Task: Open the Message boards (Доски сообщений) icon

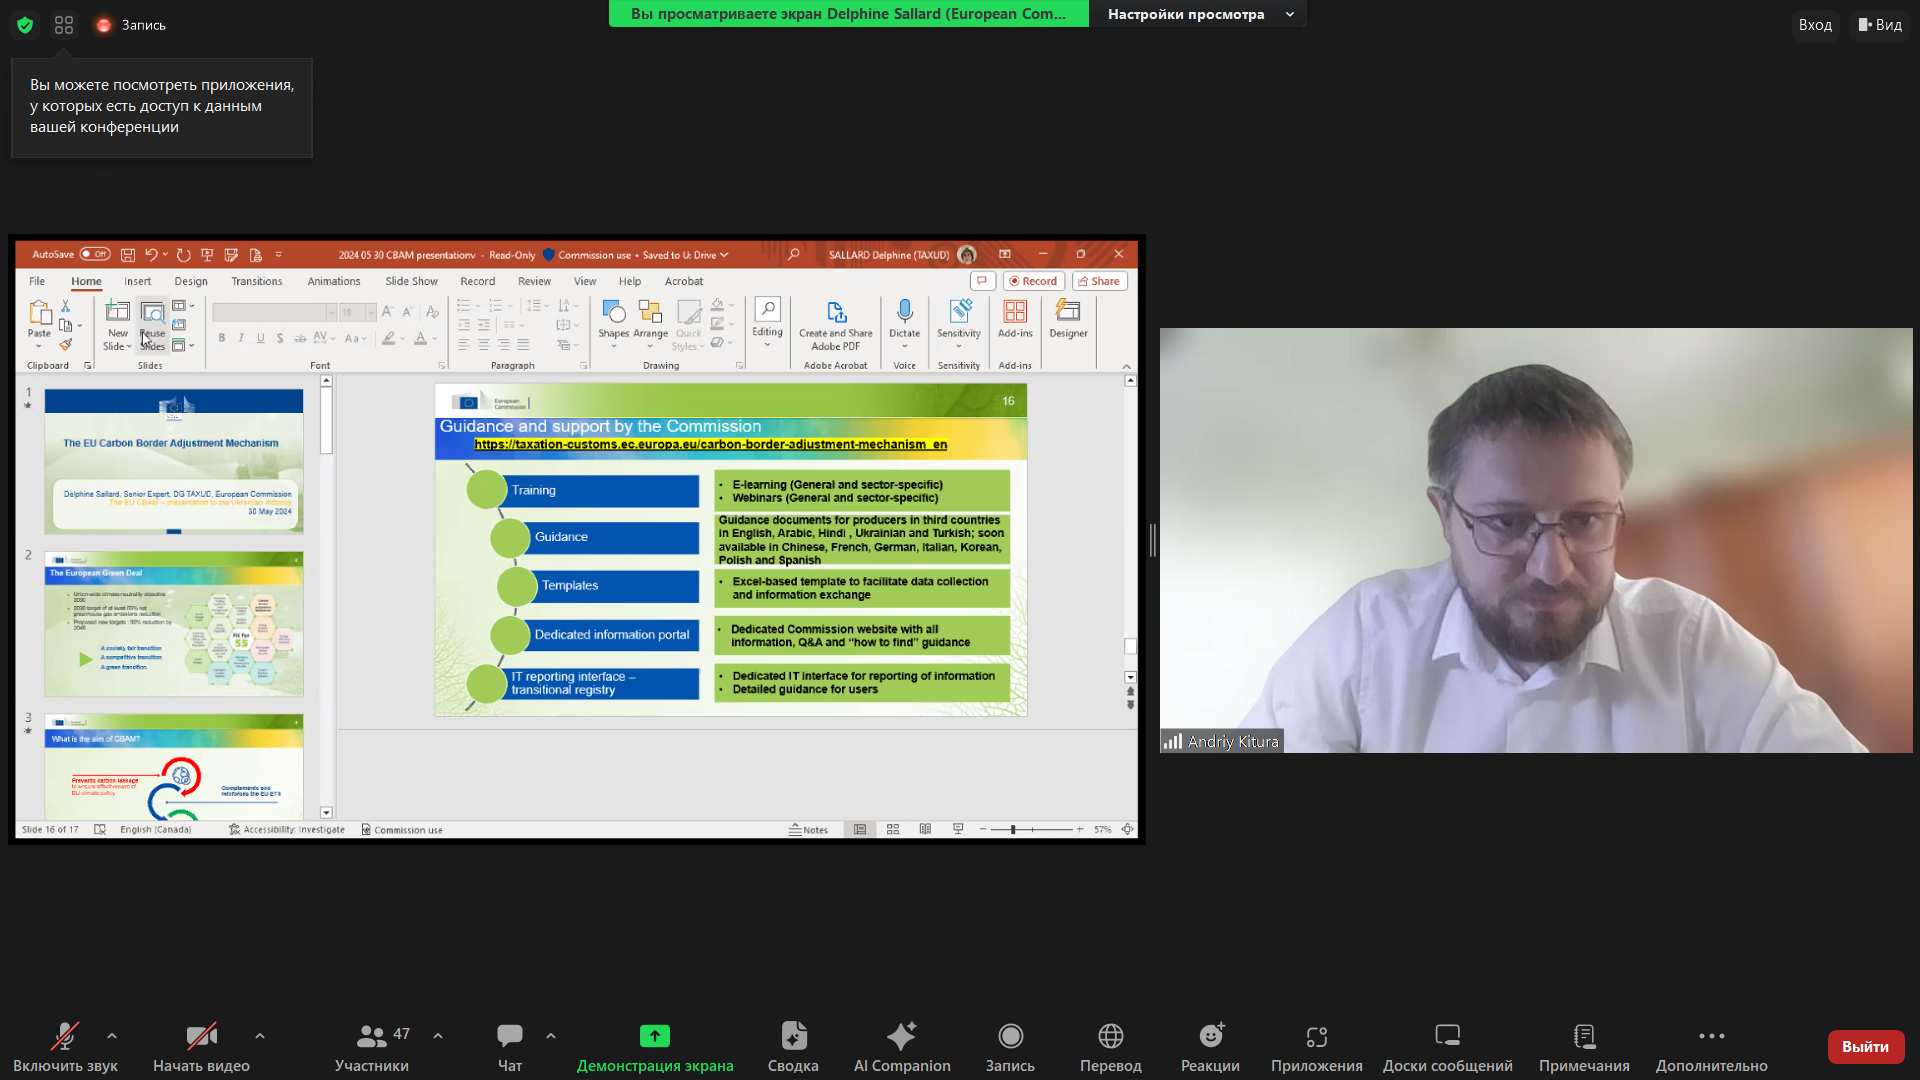Action: click(1447, 1036)
